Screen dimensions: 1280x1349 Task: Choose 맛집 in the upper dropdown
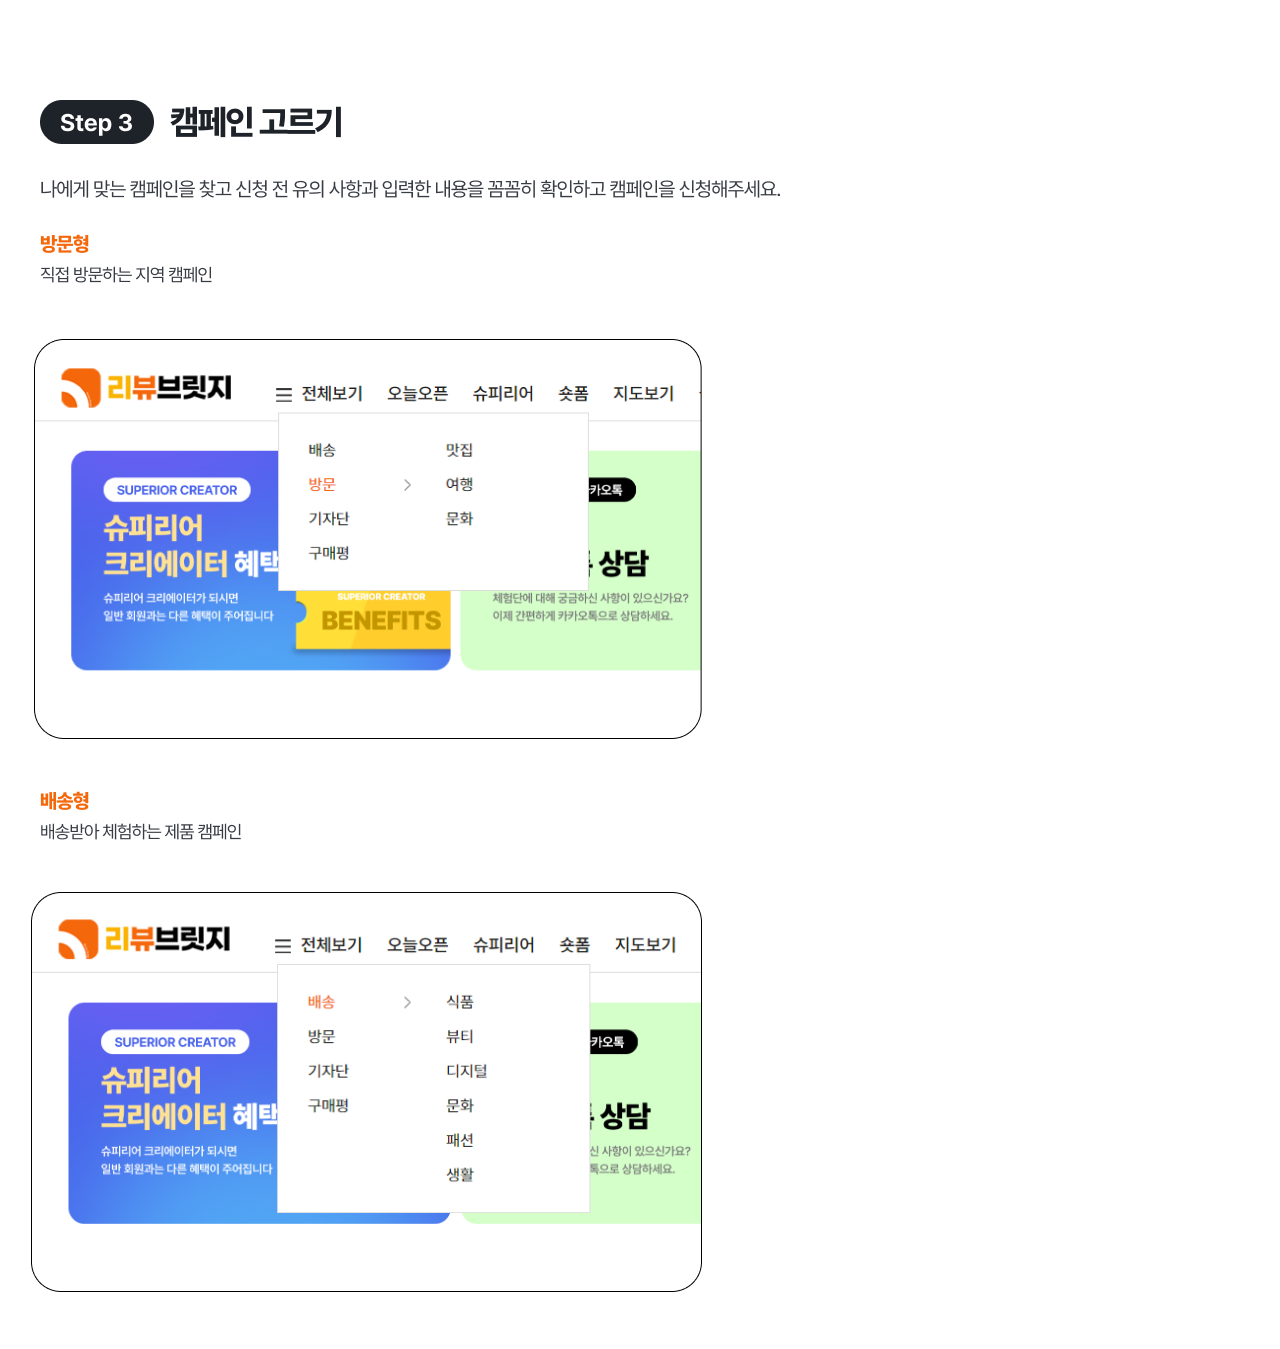pyautogui.click(x=459, y=450)
